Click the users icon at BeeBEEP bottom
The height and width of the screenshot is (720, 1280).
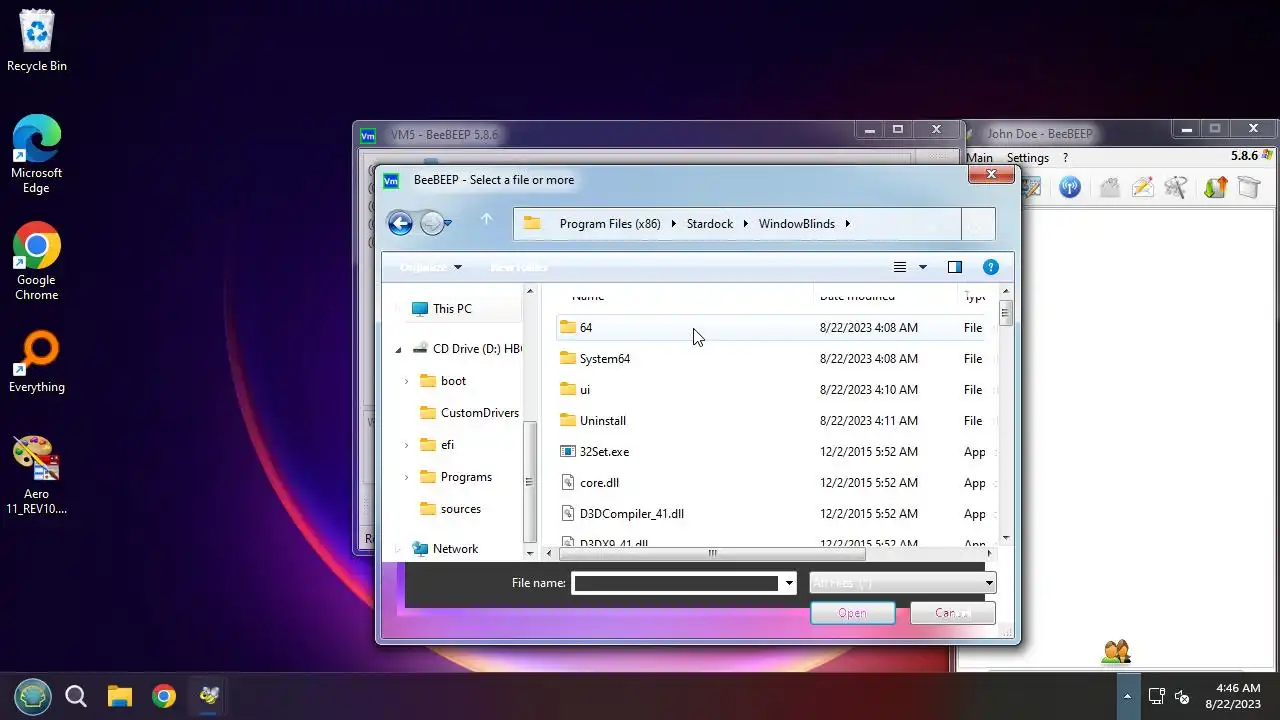coord(1116,652)
